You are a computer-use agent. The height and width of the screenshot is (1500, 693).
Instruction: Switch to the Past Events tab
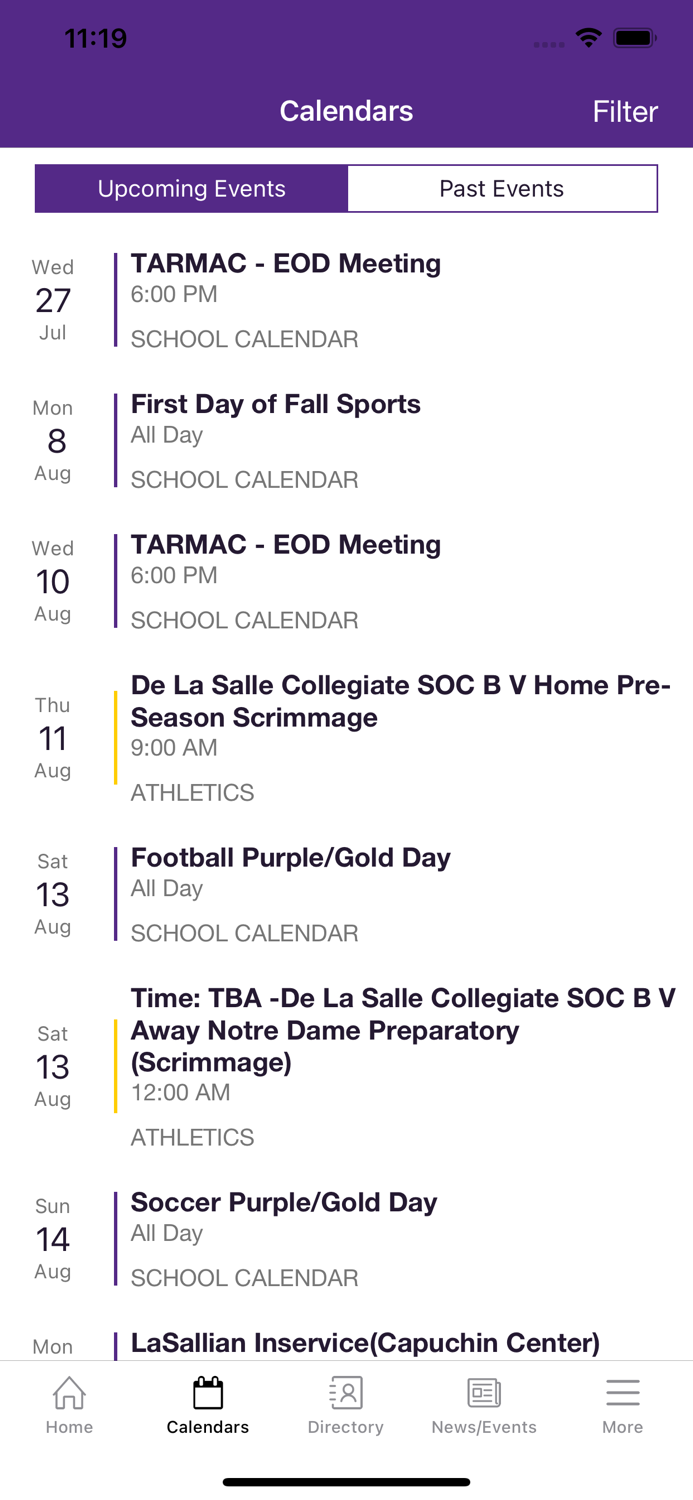[x=502, y=188]
